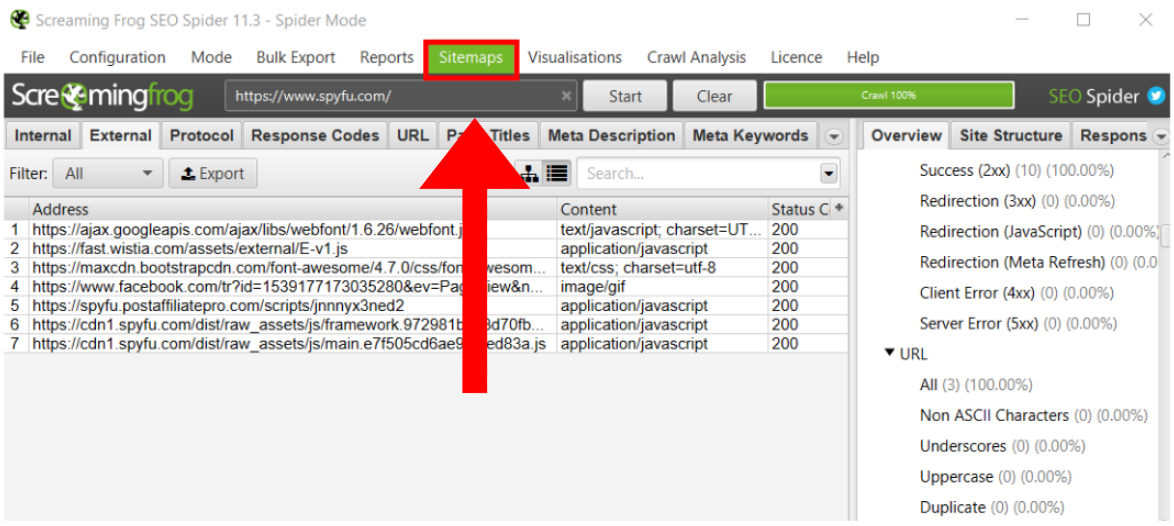Show more tabs in right pane
This screenshot has width=1174, height=526.
click(x=1161, y=137)
